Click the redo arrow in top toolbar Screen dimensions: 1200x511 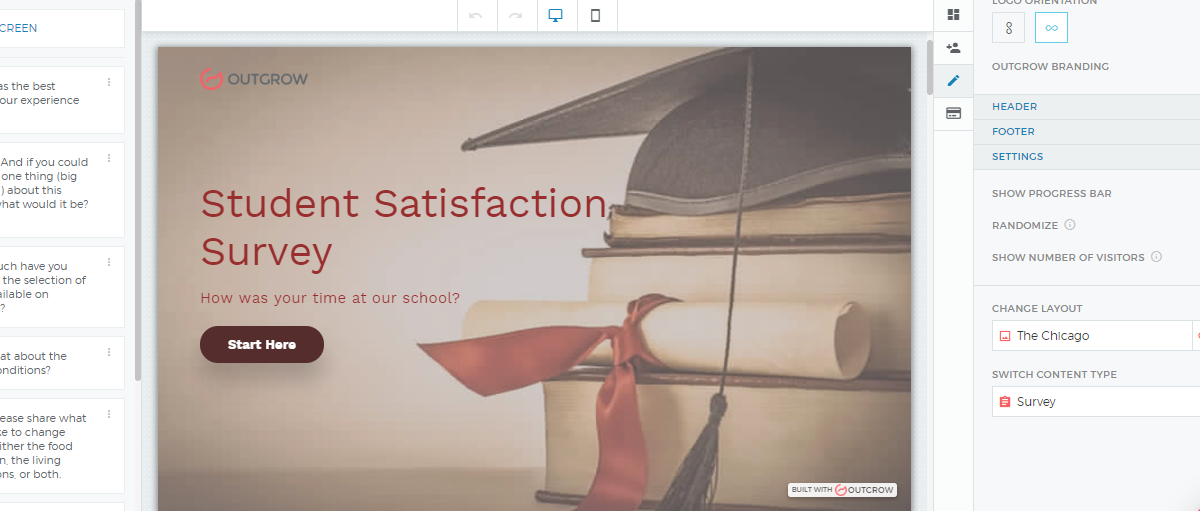[516, 15]
